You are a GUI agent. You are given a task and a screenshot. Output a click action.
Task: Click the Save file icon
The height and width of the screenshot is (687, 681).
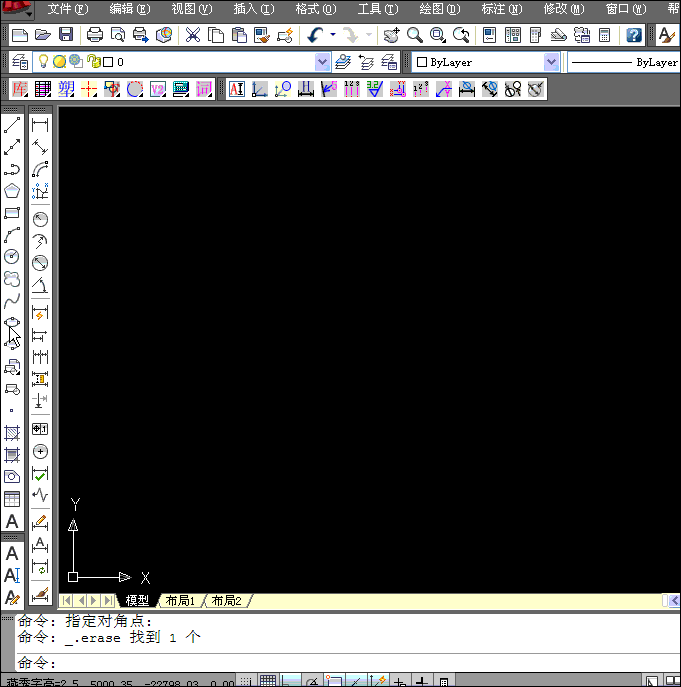tap(66, 35)
